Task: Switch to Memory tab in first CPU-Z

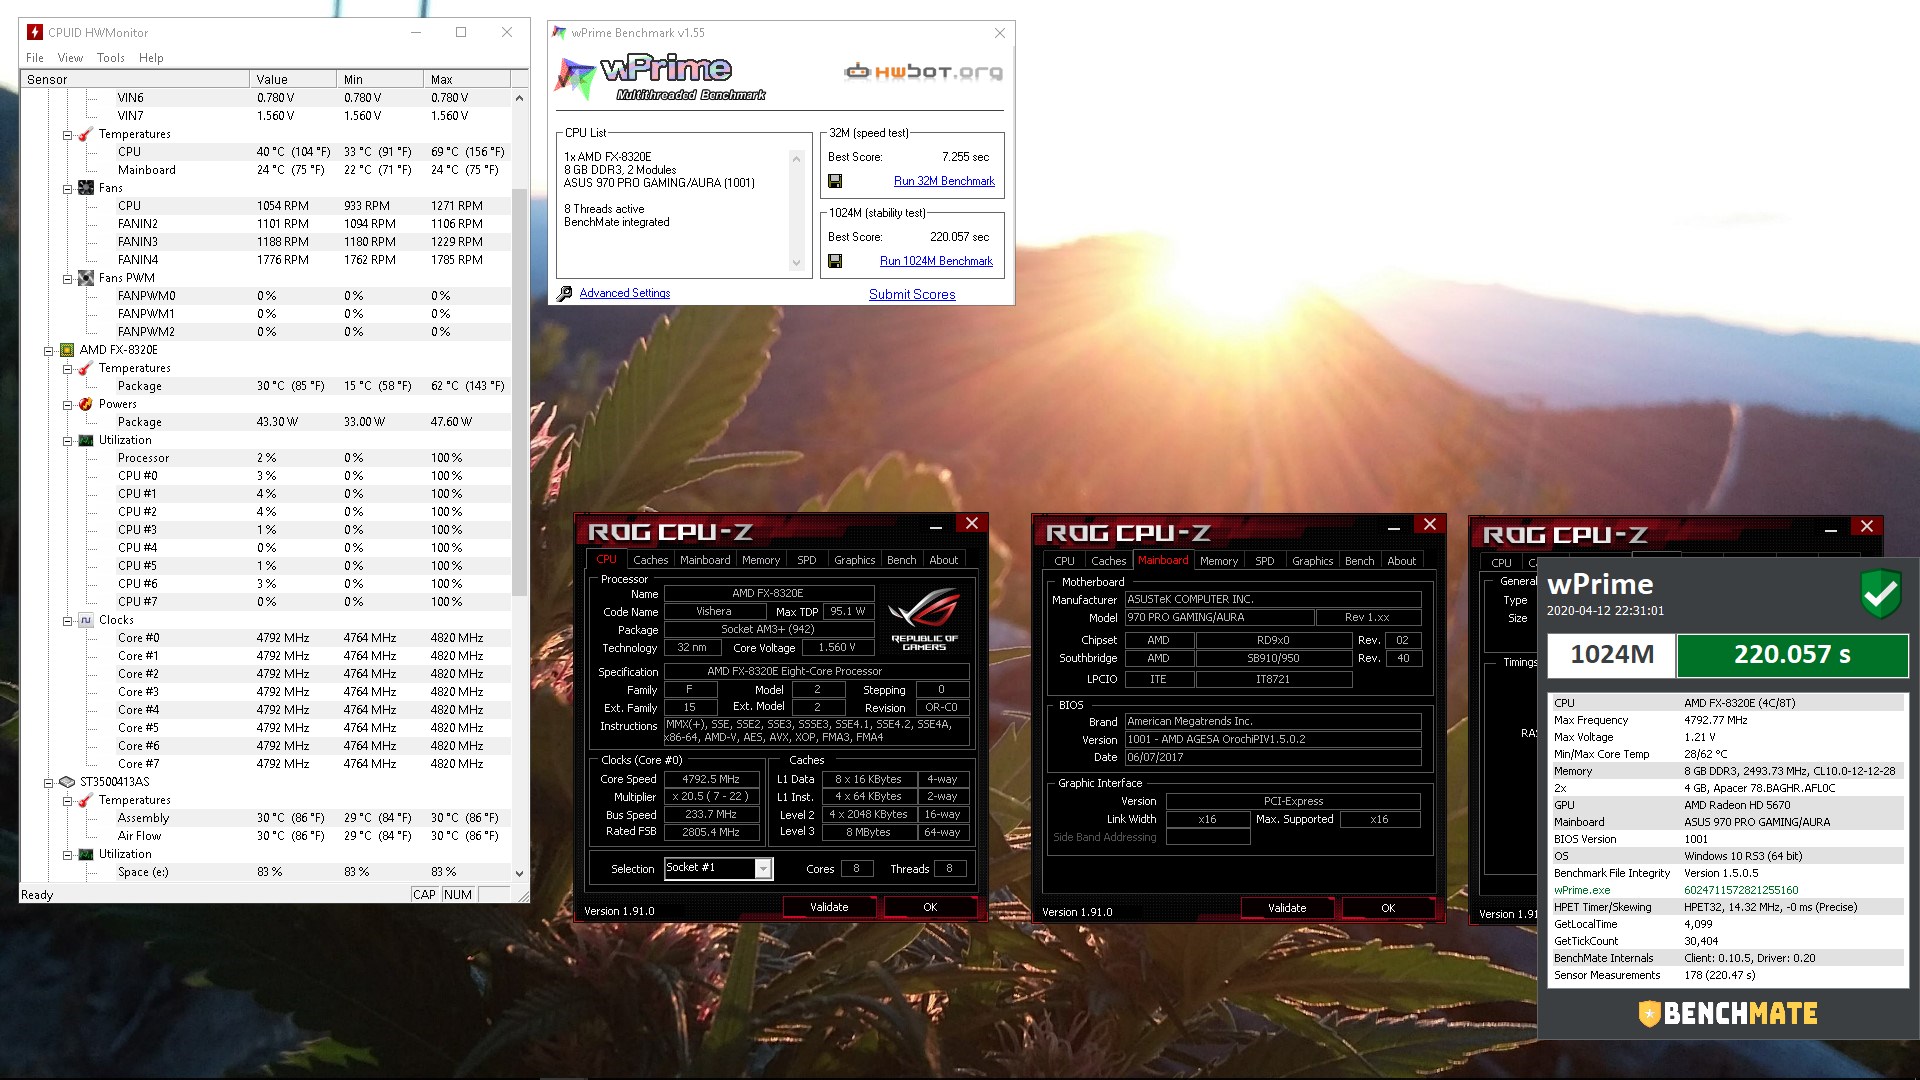Action: click(760, 560)
